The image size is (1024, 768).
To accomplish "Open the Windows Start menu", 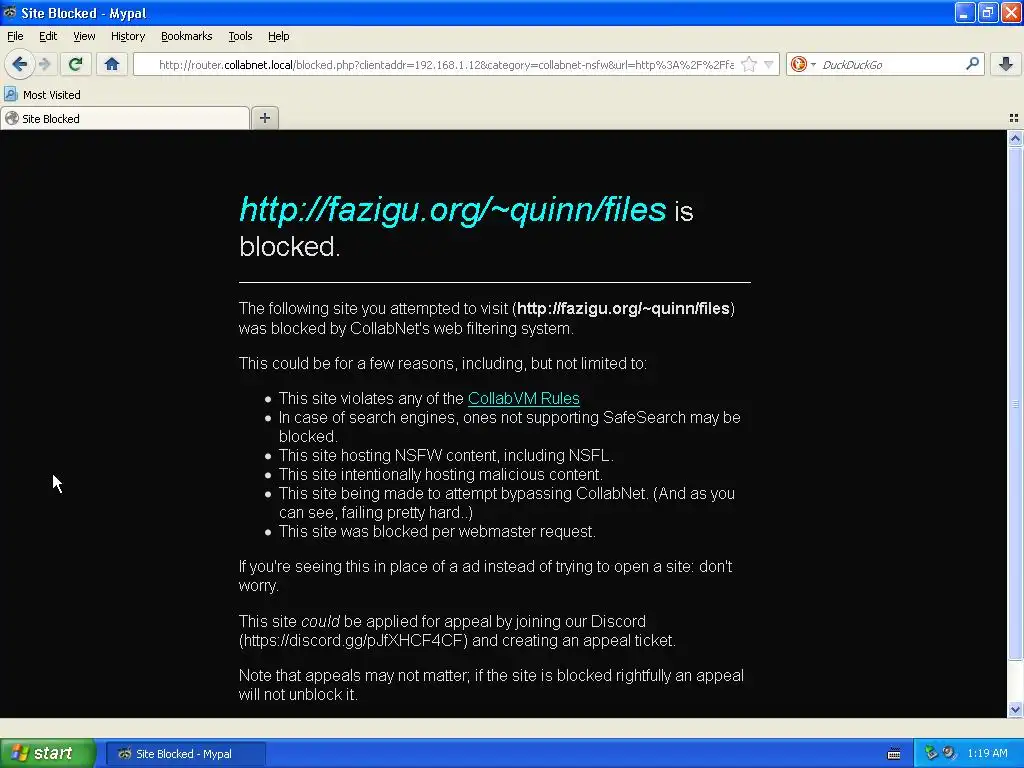I will [47, 754].
